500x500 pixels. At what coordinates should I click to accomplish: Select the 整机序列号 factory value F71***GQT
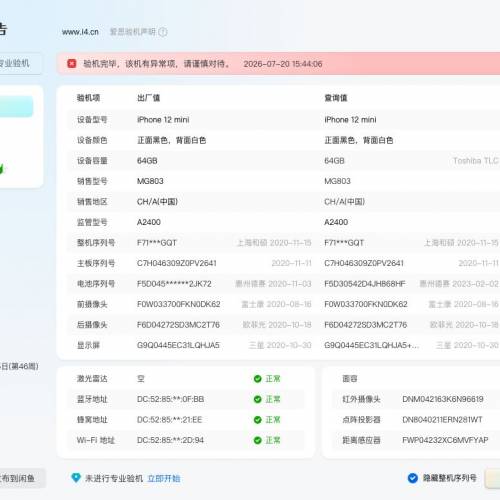157,243
